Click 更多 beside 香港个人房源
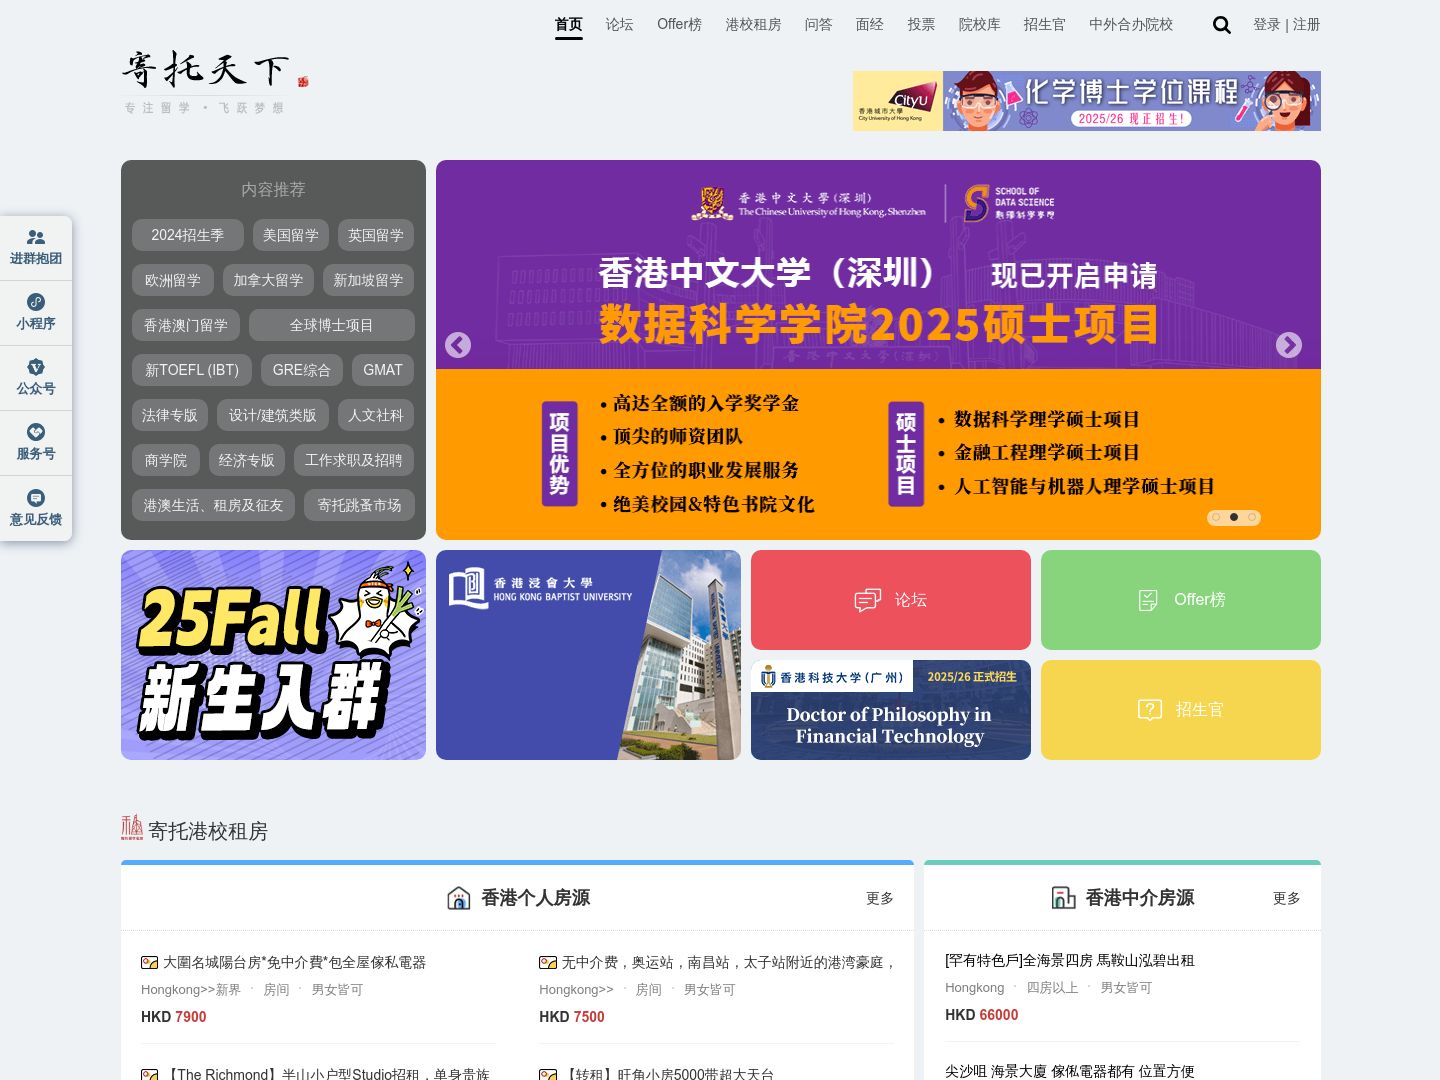This screenshot has width=1440, height=1080. tap(880, 898)
